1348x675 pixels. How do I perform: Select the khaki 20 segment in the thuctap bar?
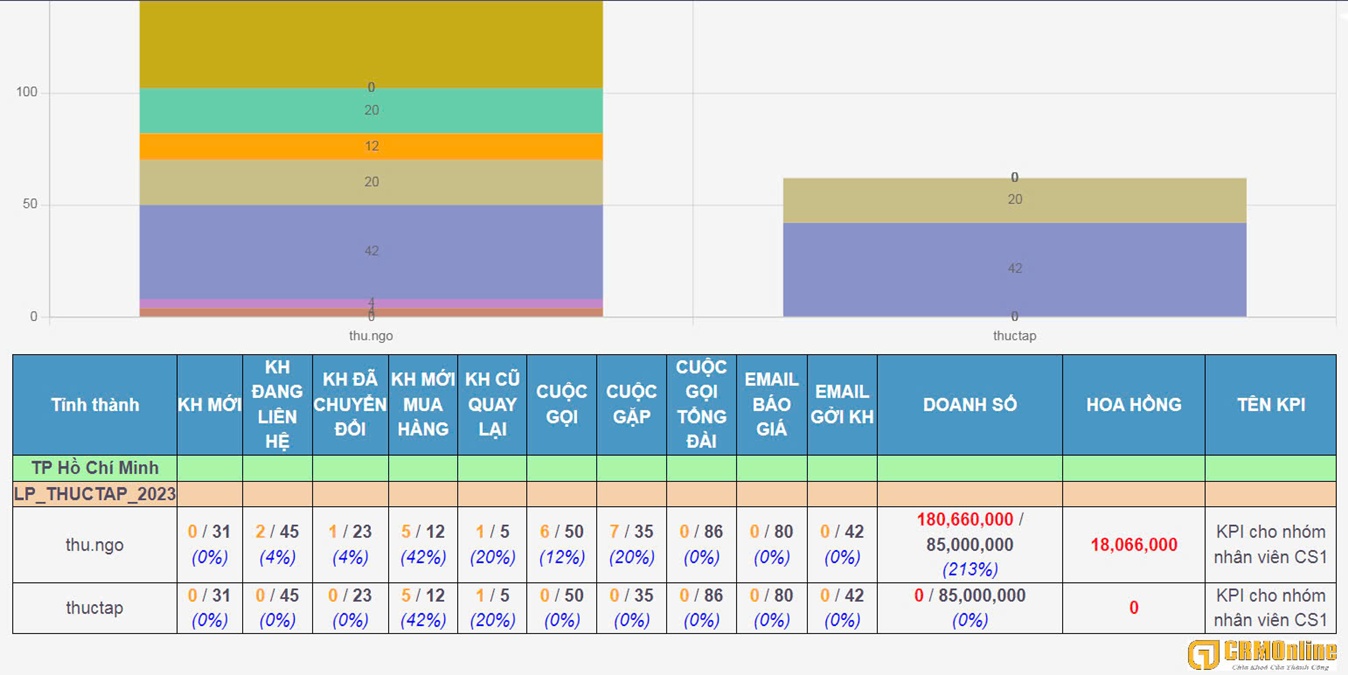pos(1014,201)
